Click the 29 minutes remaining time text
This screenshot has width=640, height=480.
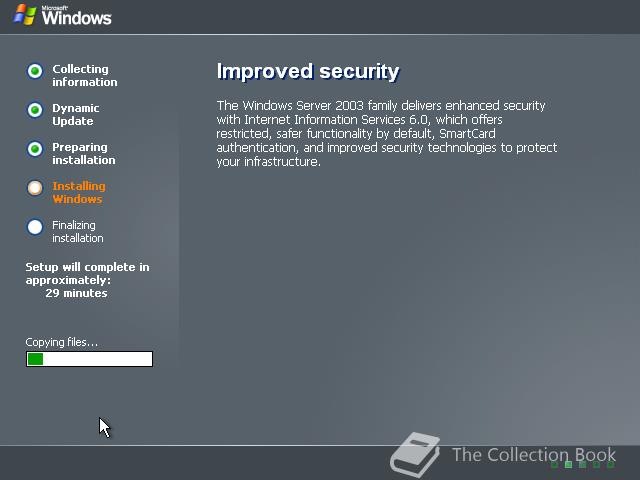click(x=76, y=293)
